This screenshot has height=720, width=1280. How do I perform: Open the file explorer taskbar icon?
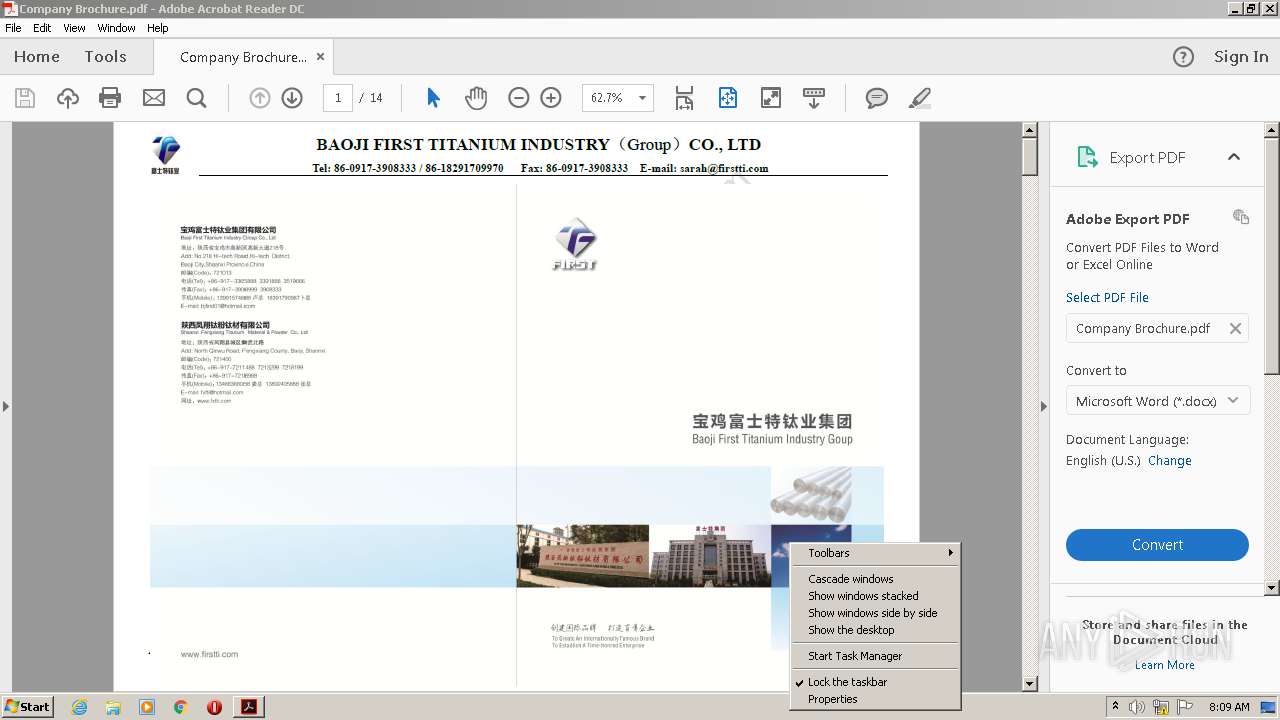[113, 707]
